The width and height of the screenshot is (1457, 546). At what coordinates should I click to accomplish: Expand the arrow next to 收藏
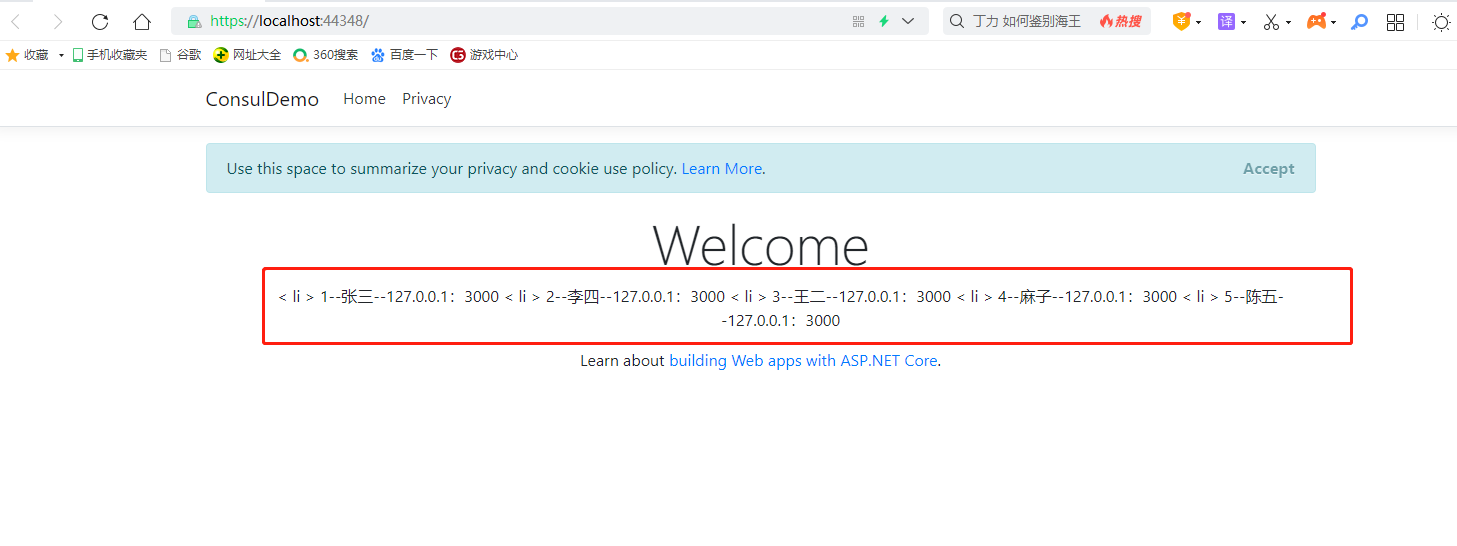click(61, 56)
